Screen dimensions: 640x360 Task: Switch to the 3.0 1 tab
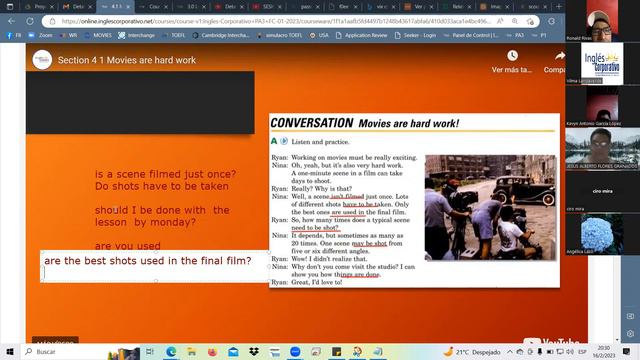[191, 7]
